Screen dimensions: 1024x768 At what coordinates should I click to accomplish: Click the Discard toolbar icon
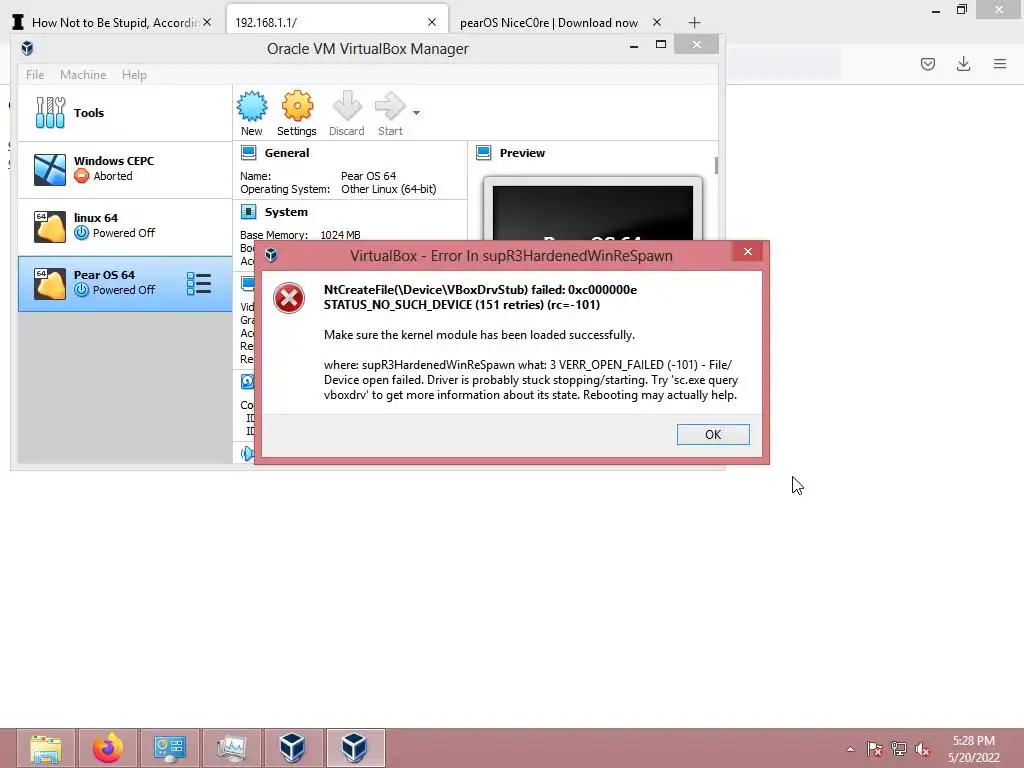click(347, 106)
